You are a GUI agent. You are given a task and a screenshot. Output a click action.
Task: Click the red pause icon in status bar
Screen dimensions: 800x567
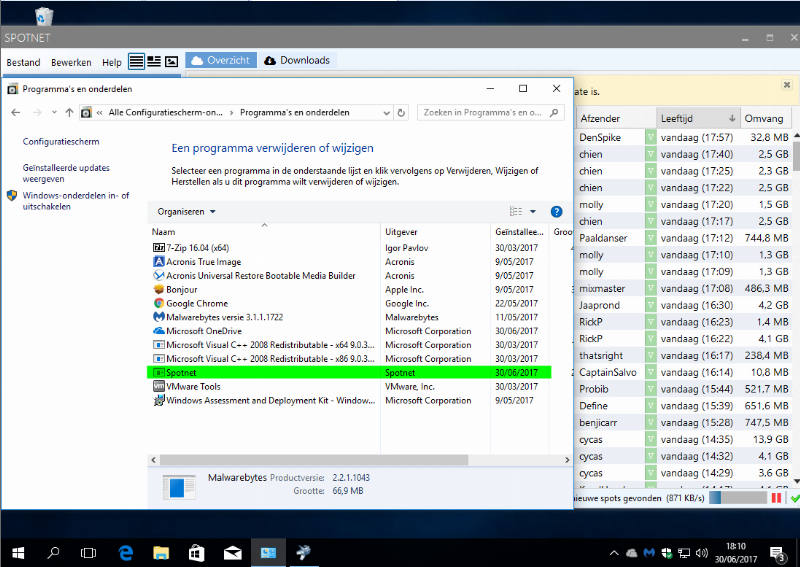pyautogui.click(x=776, y=498)
